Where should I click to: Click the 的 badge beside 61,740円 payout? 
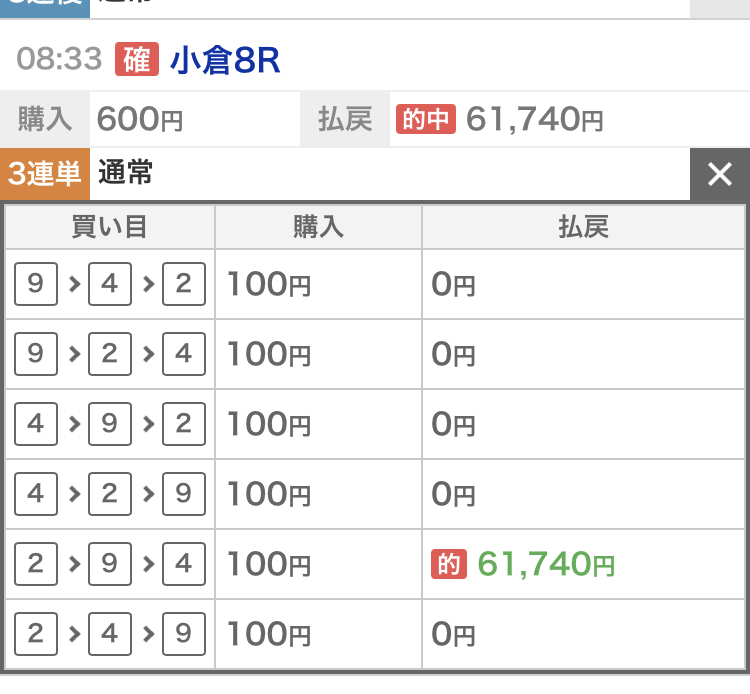[x=449, y=565]
